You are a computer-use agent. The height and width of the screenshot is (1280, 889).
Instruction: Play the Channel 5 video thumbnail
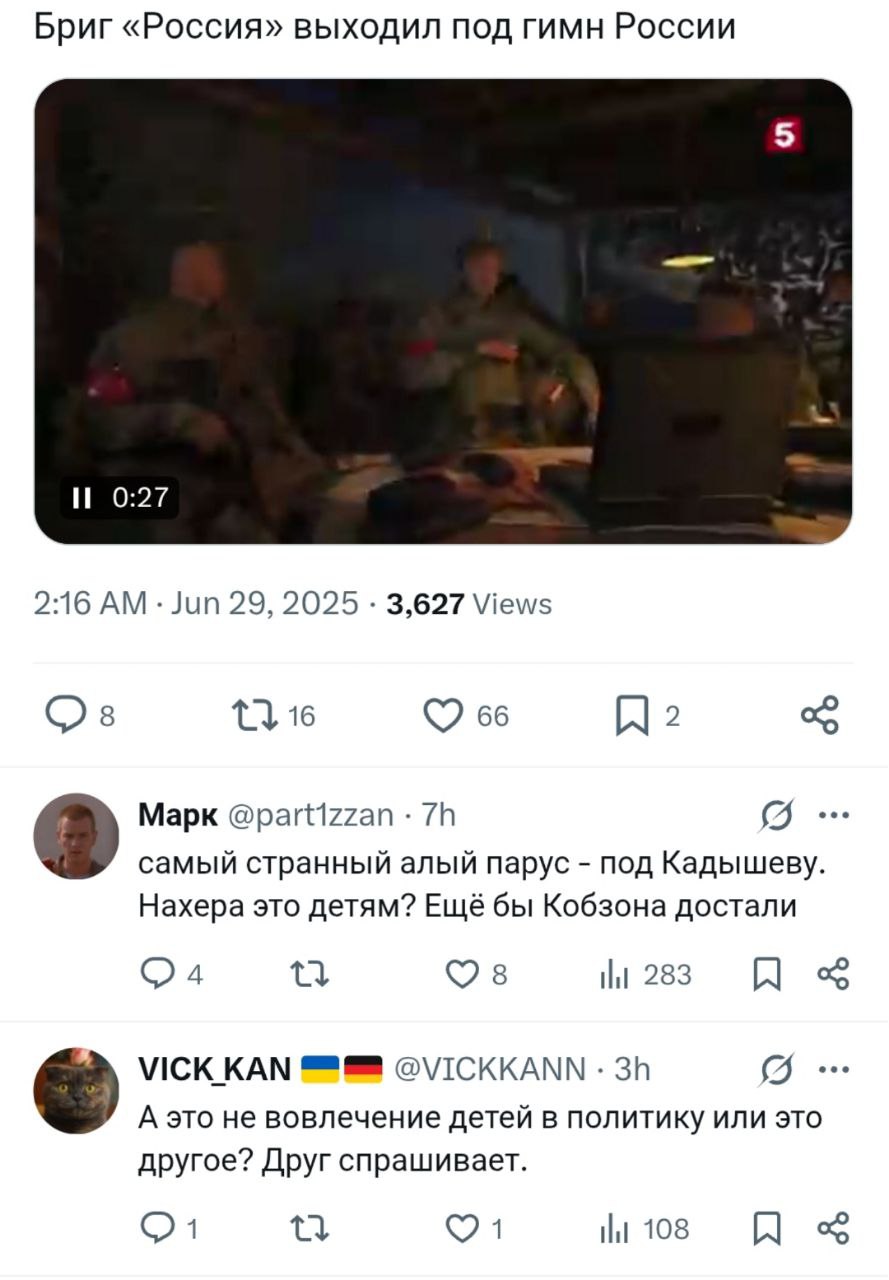coord(444,311)
